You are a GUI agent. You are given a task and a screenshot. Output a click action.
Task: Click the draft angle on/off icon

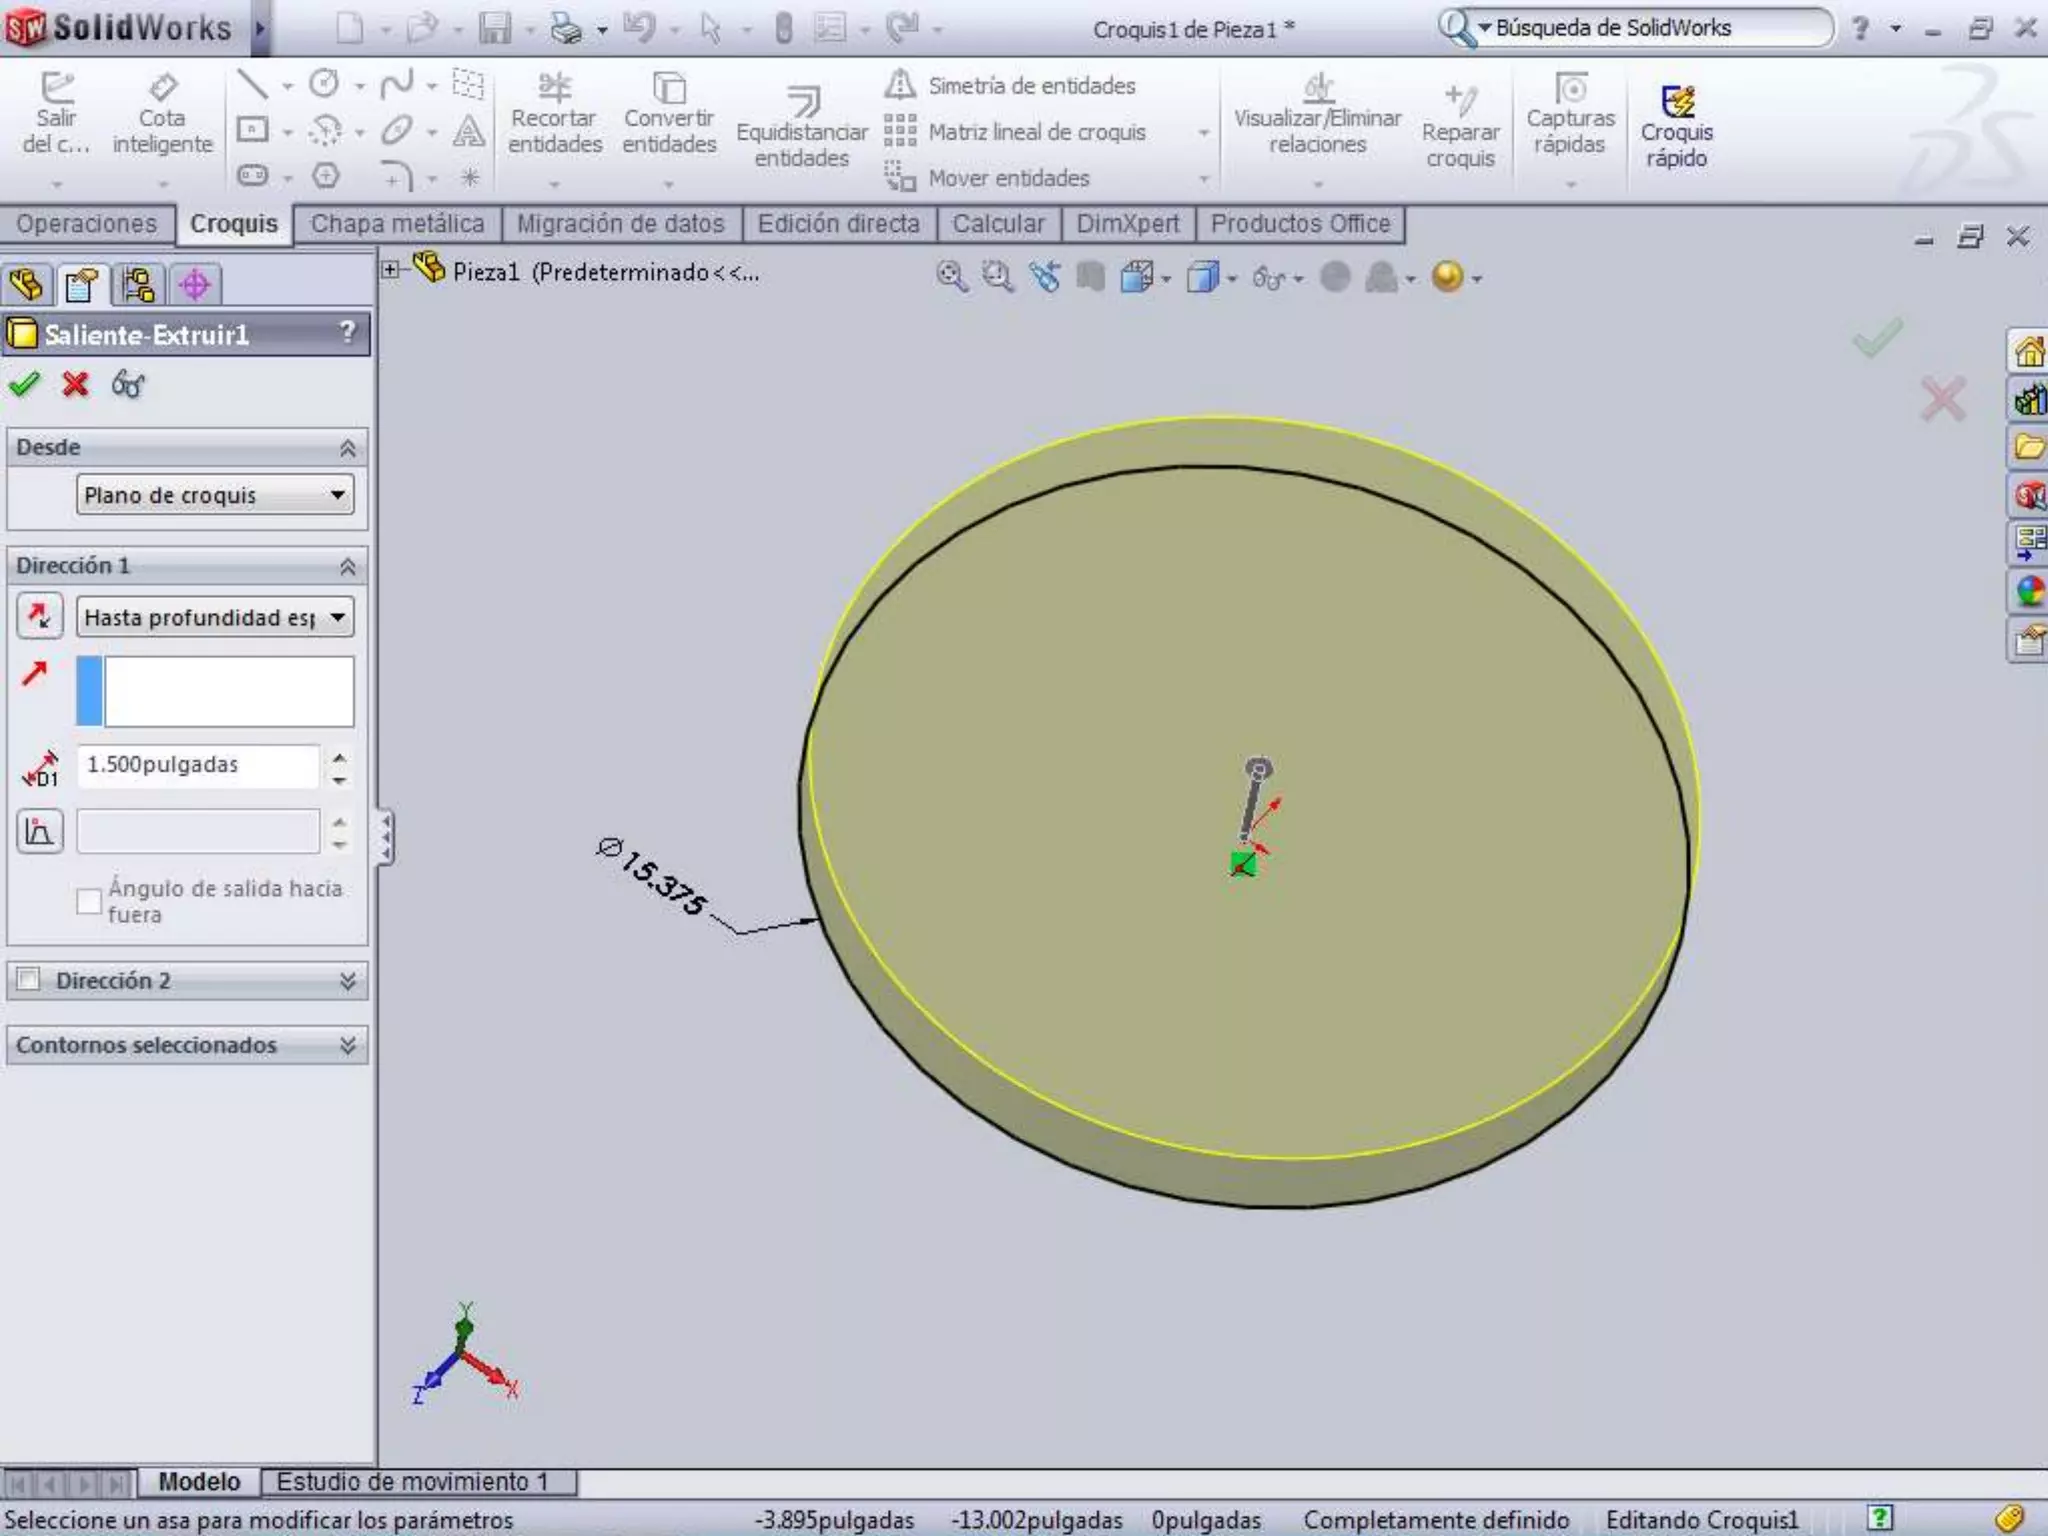[x=40, y=831]
